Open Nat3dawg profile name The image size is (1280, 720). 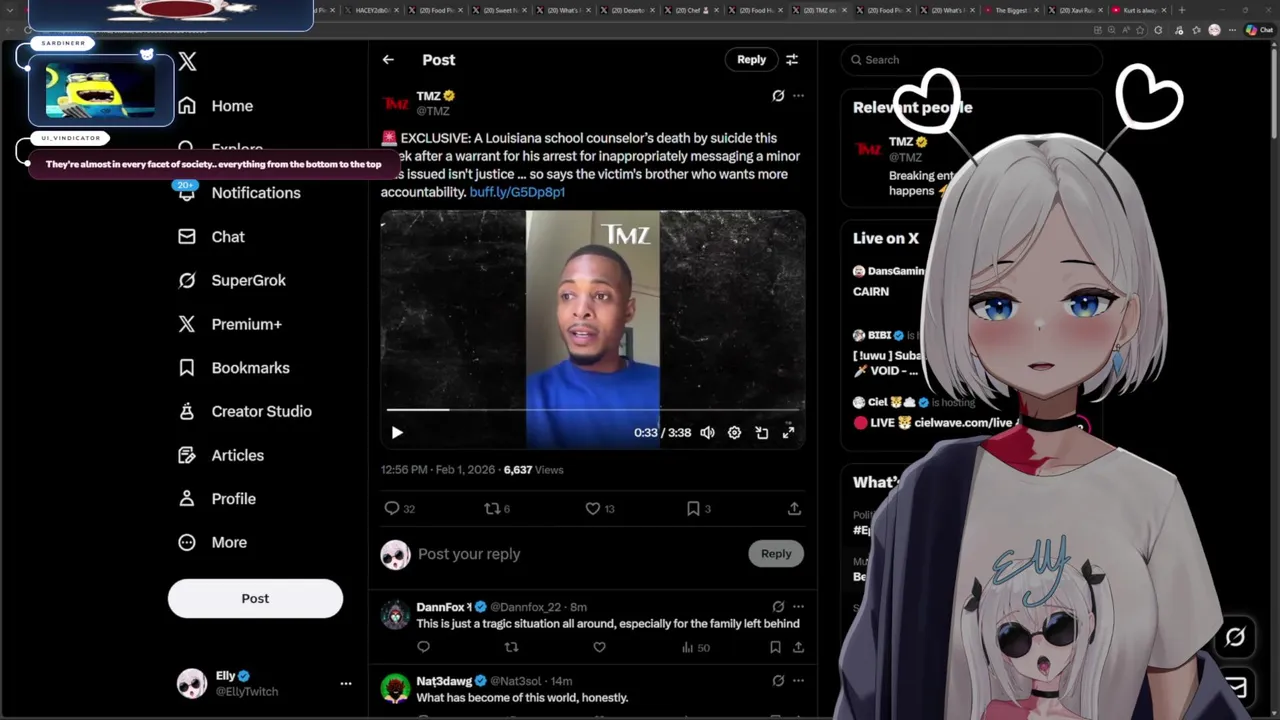pos(444,681)
